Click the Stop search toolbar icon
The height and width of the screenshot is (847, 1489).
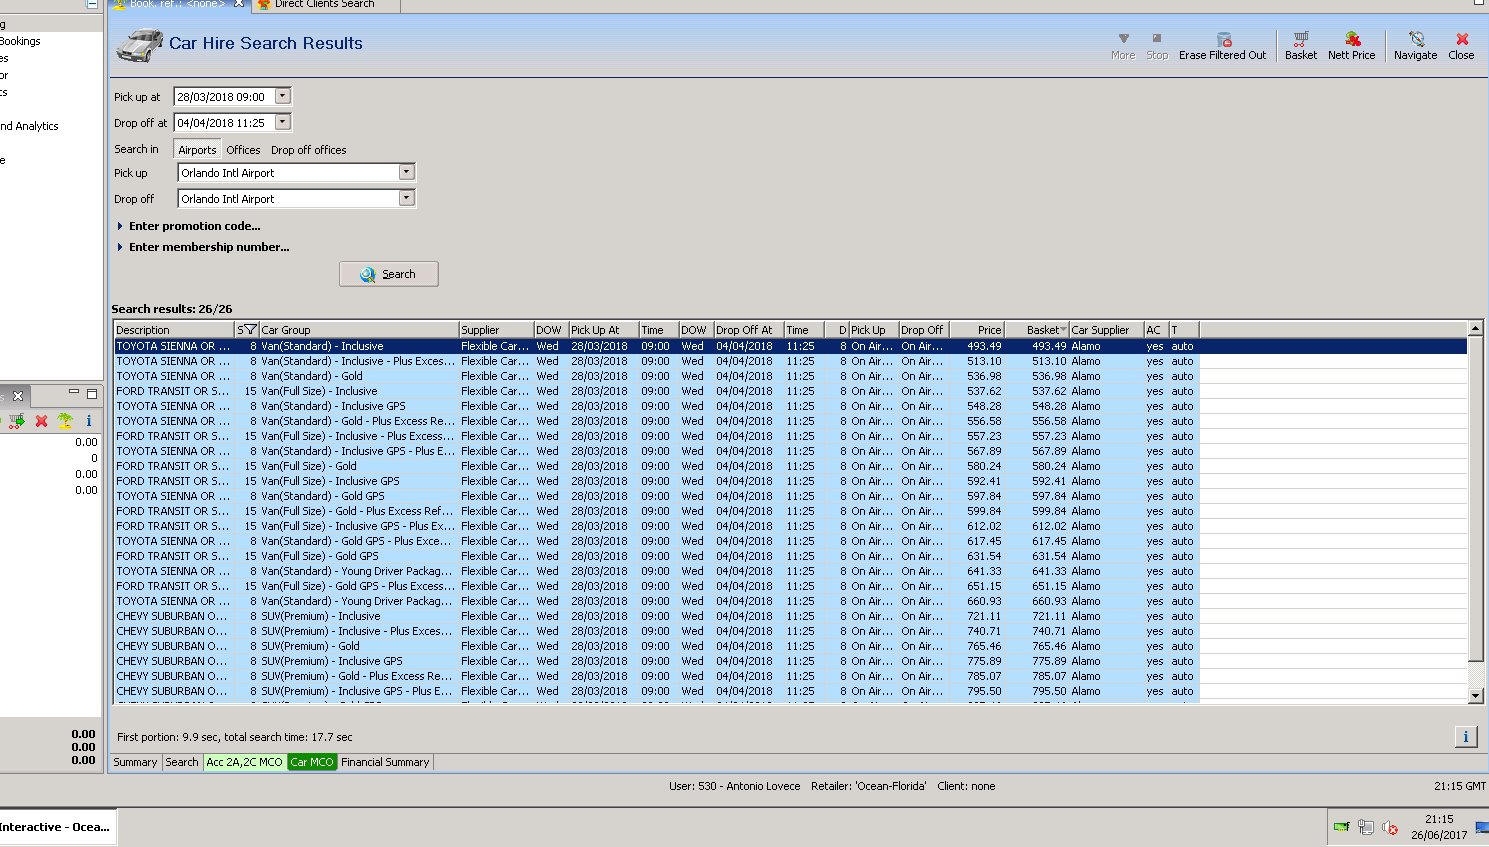(1157, 45)
